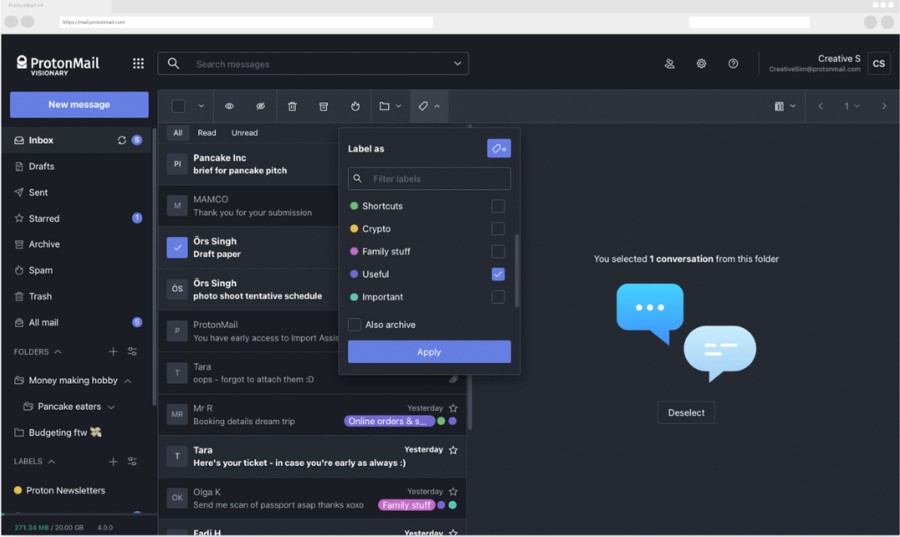Refresh the Inbox with the reload icon
Screen dimensions: 900x537
(x=122, y=140)
